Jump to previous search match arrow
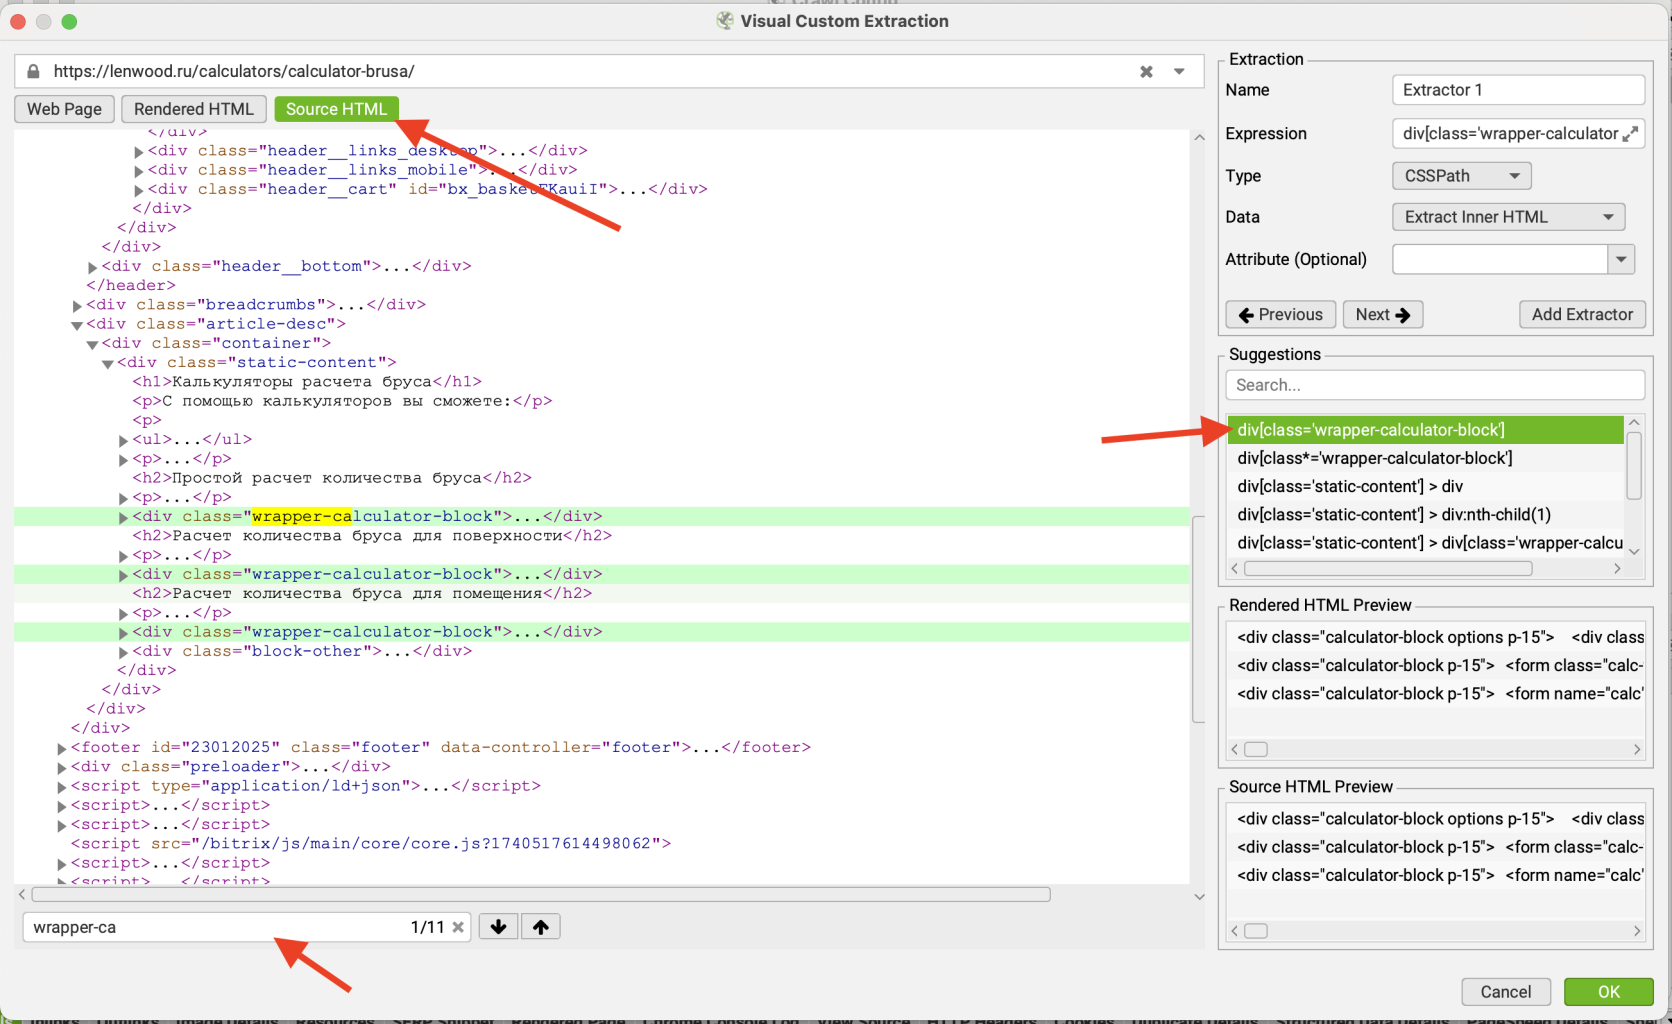1672x1024 pixels. pyautogui.click(x=540, y=927)
